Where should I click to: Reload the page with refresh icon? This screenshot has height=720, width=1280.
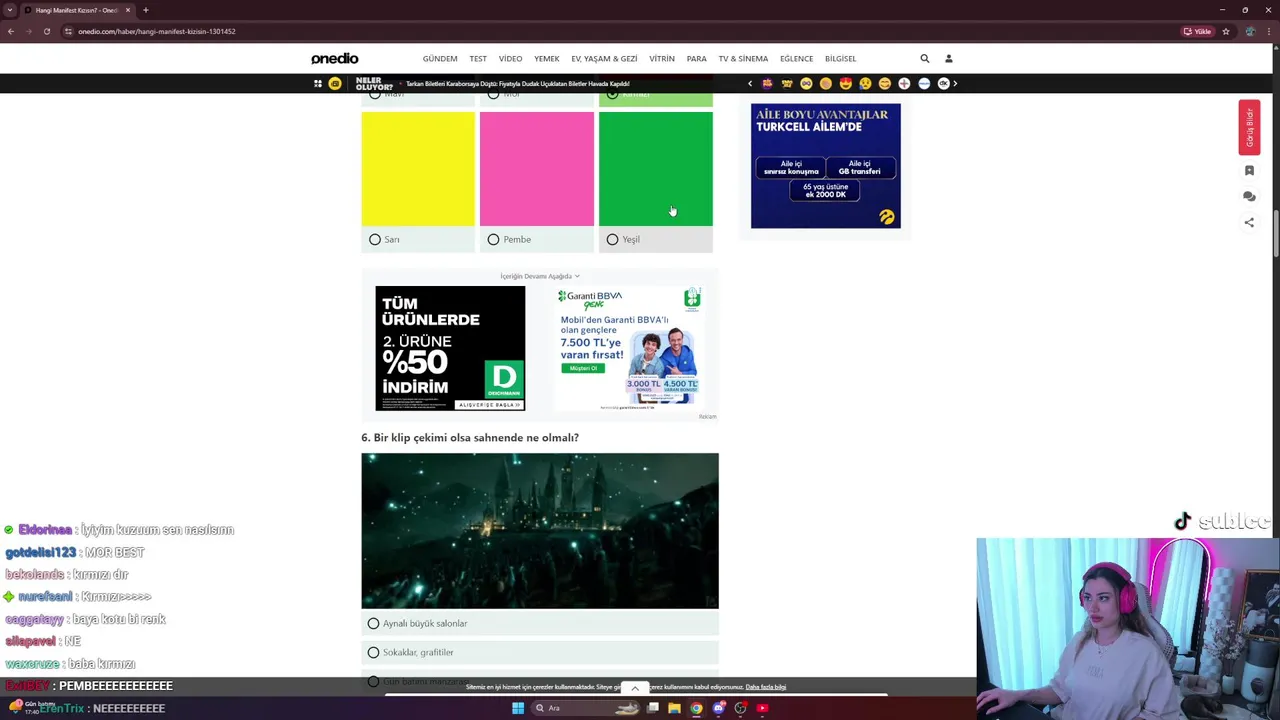[47, 31]
